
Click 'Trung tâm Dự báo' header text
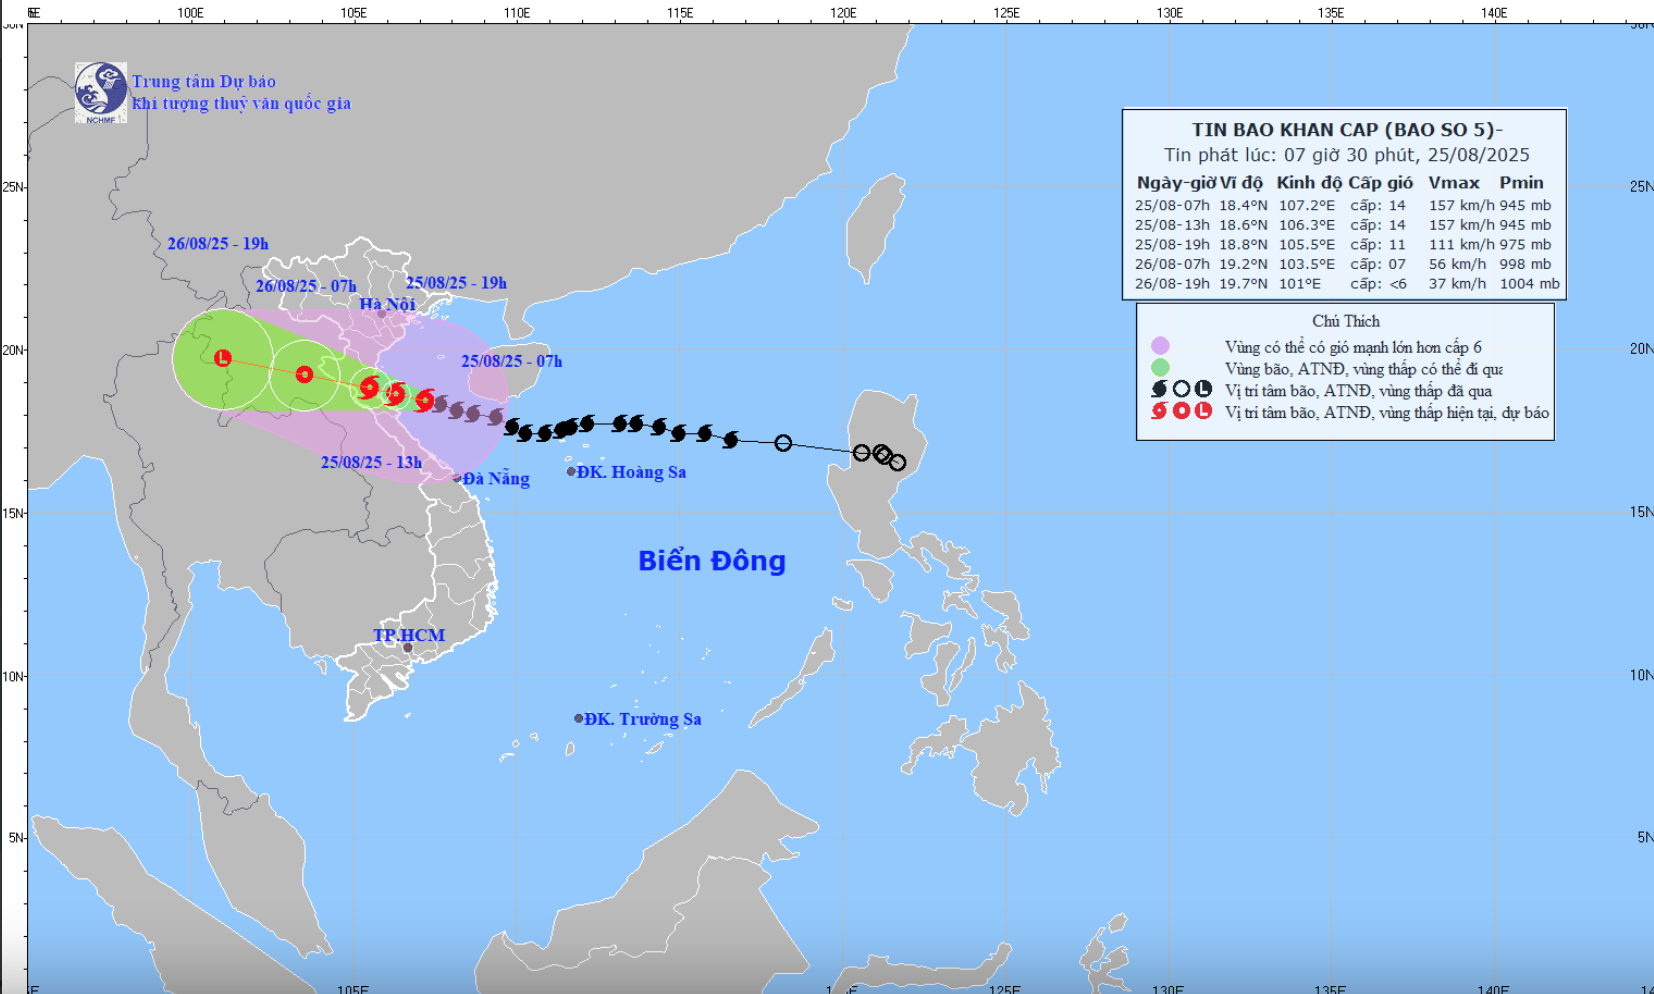[x=204, y=82]
